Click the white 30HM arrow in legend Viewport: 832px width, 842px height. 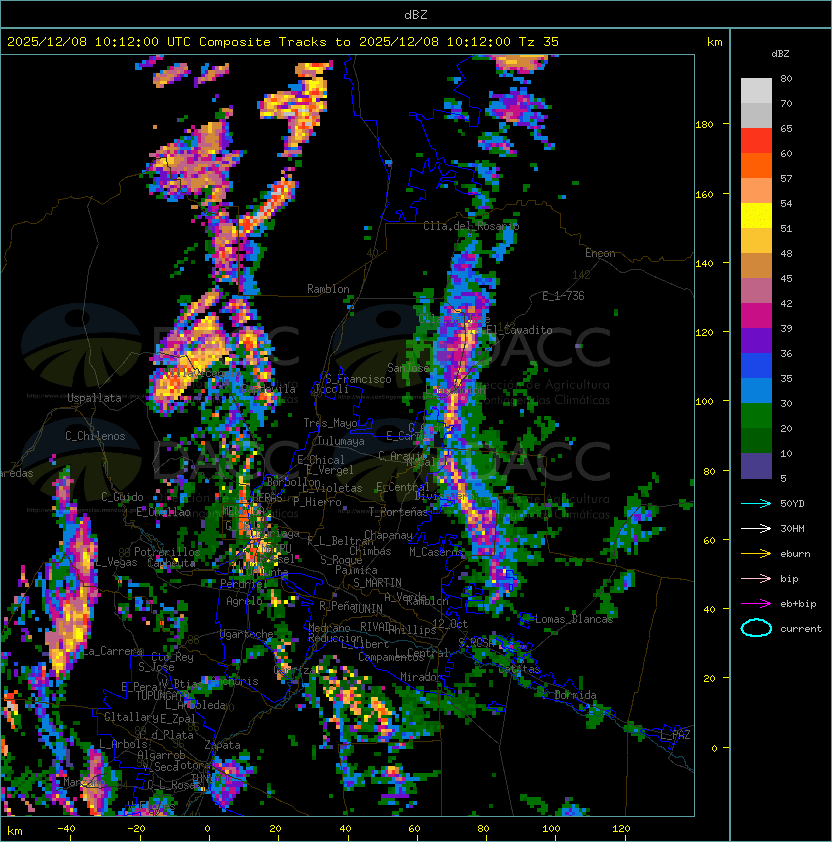pyautogui.click(x=756, y=529)
